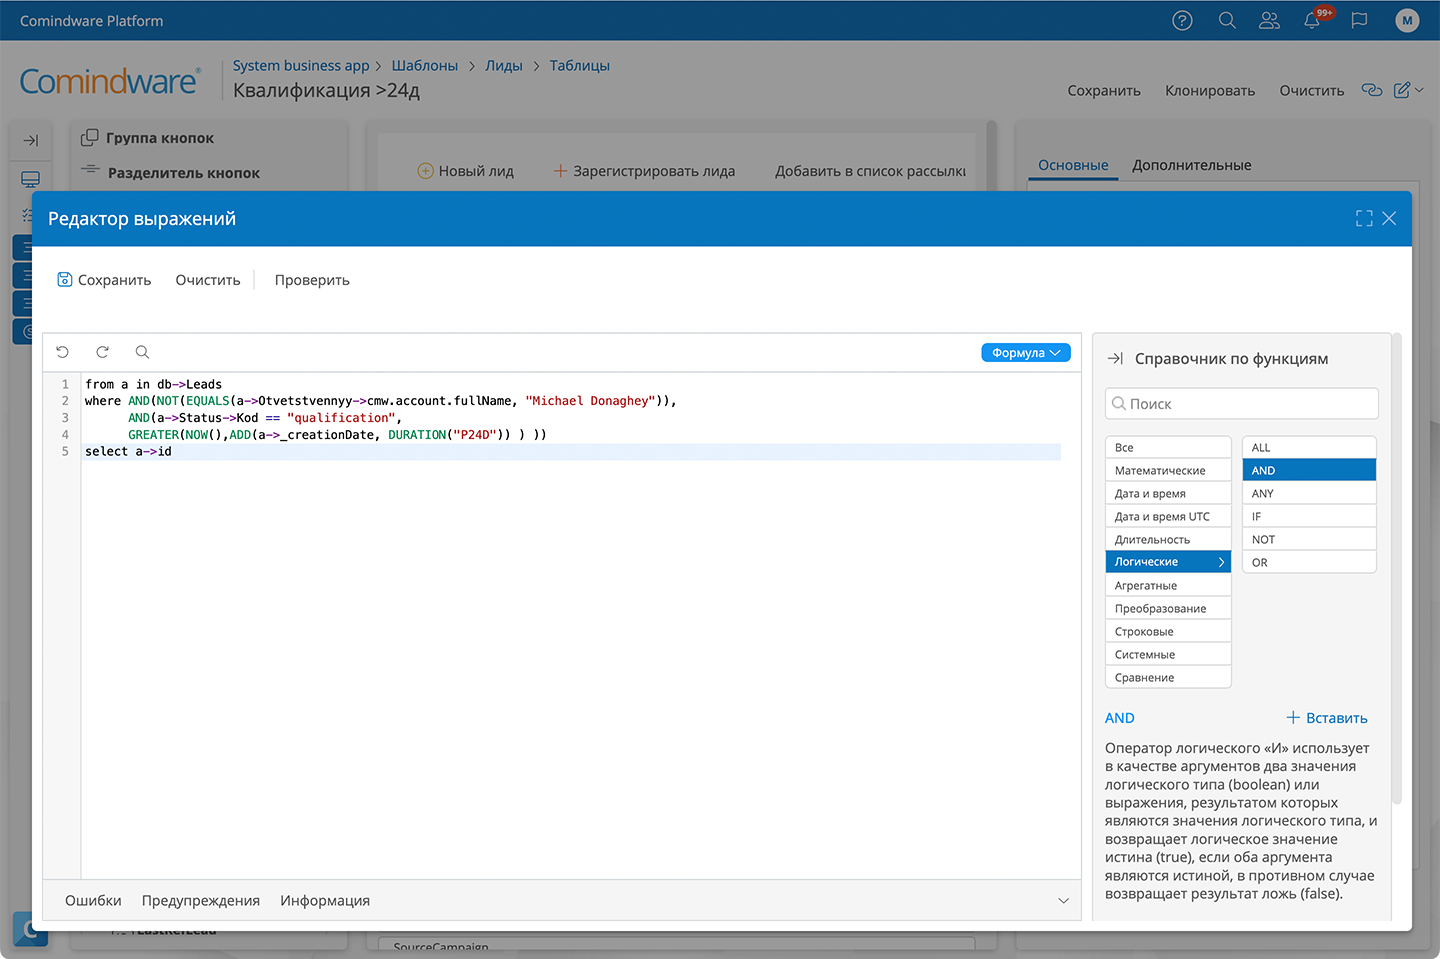The height and width of the screenshot is (959, 1440).
Task: Select category Все
Action: [1168, 447]
